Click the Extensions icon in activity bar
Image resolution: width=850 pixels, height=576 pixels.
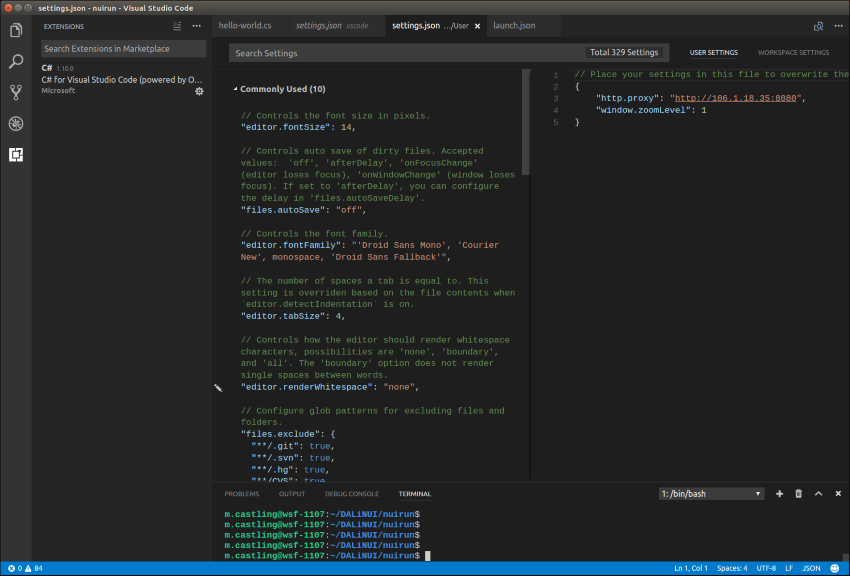16,155
